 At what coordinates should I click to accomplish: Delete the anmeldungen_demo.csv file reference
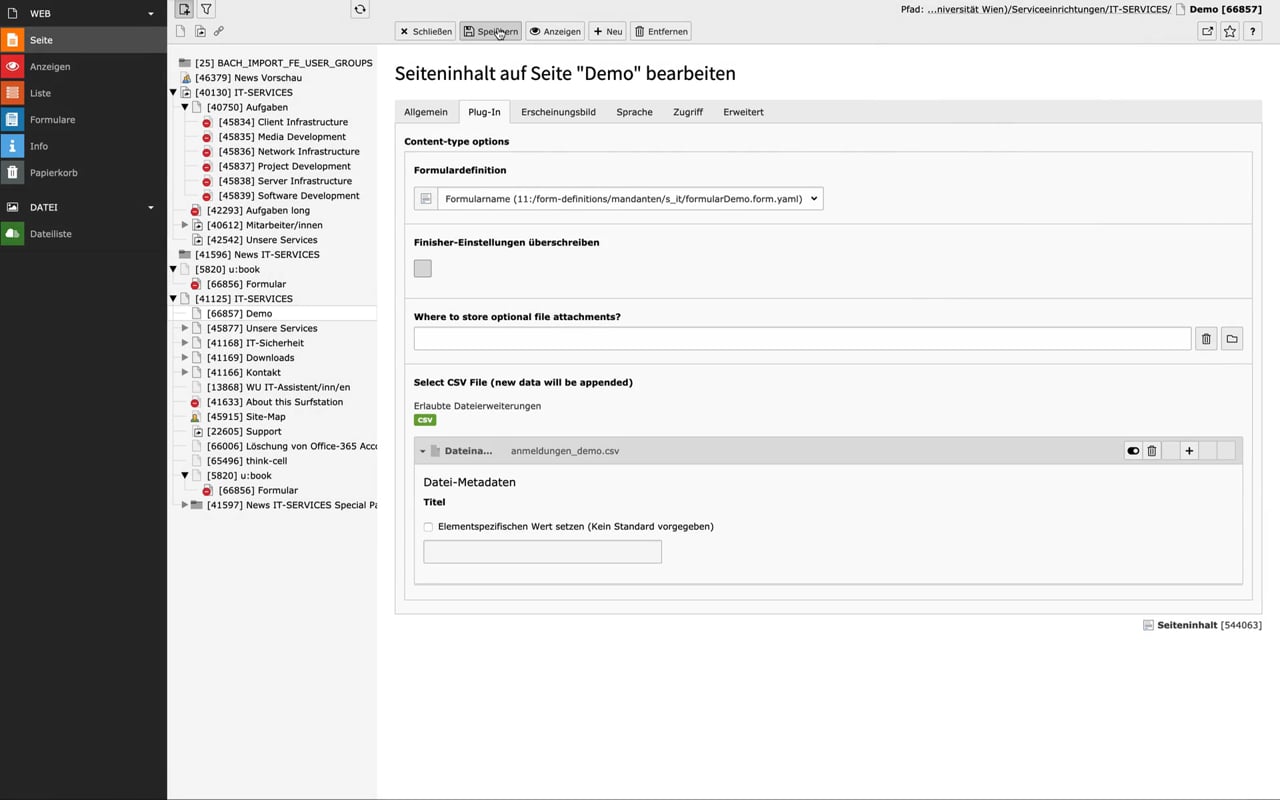click(1151, 451)
